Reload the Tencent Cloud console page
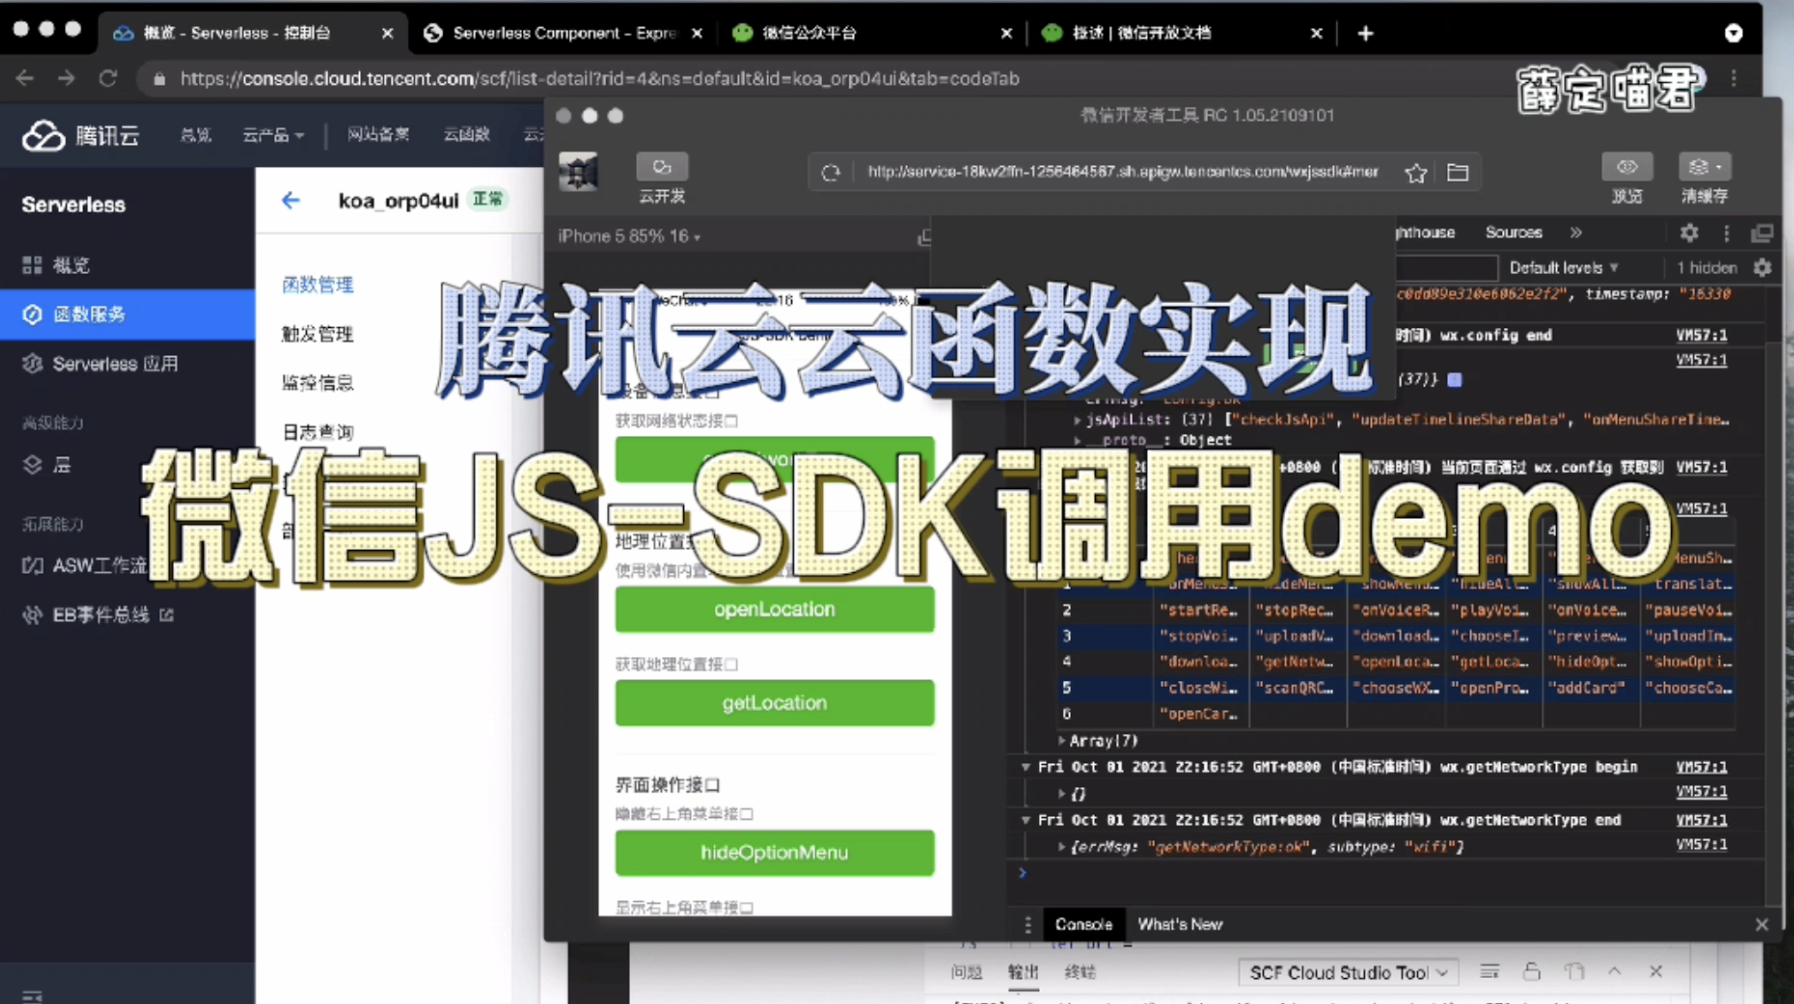The image size is (1794, 1004). 108,78
